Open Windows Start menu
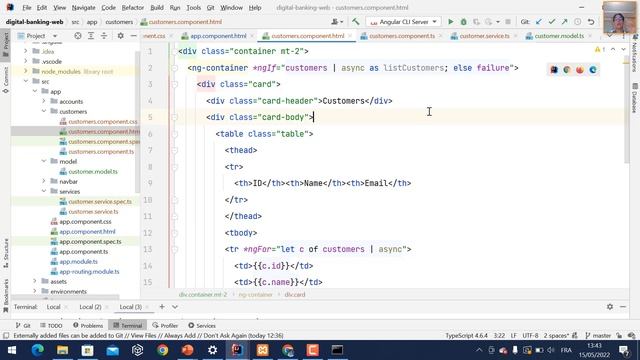Image resolution: width=640 pixels, height=360 pixels. [12, 350]
